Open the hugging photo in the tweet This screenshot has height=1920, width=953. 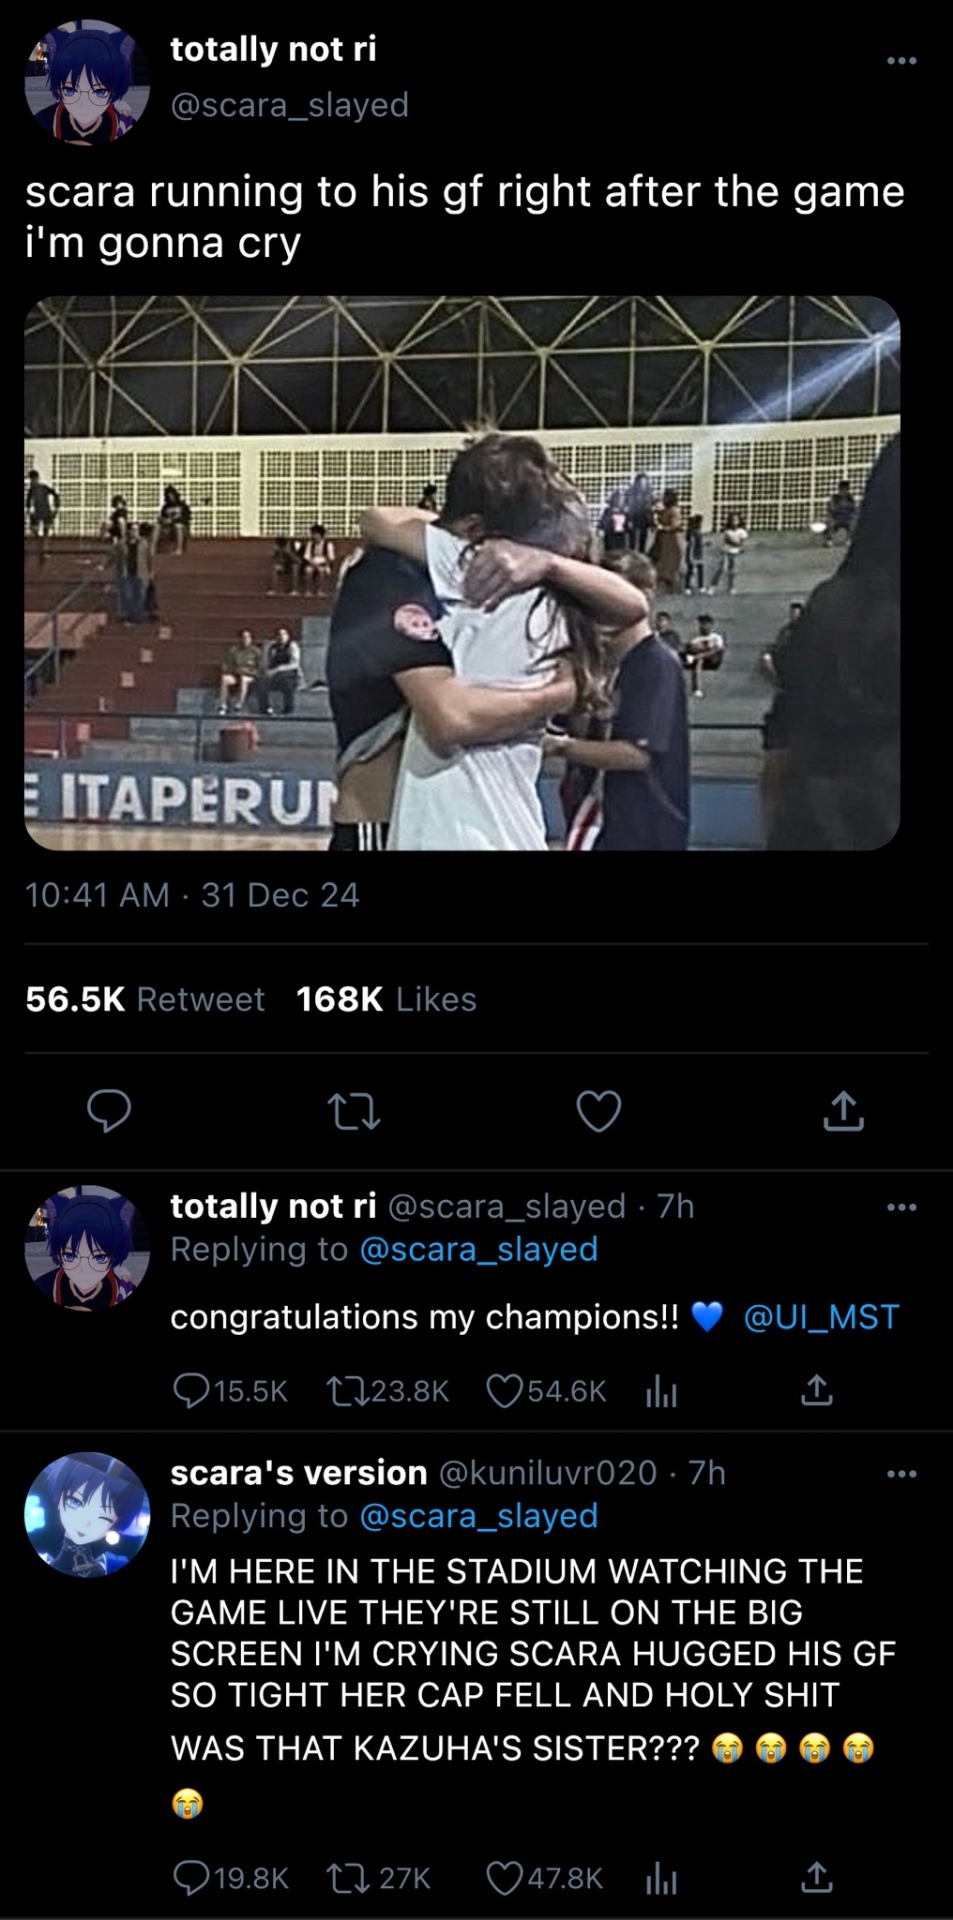click(x=462, y=573)
